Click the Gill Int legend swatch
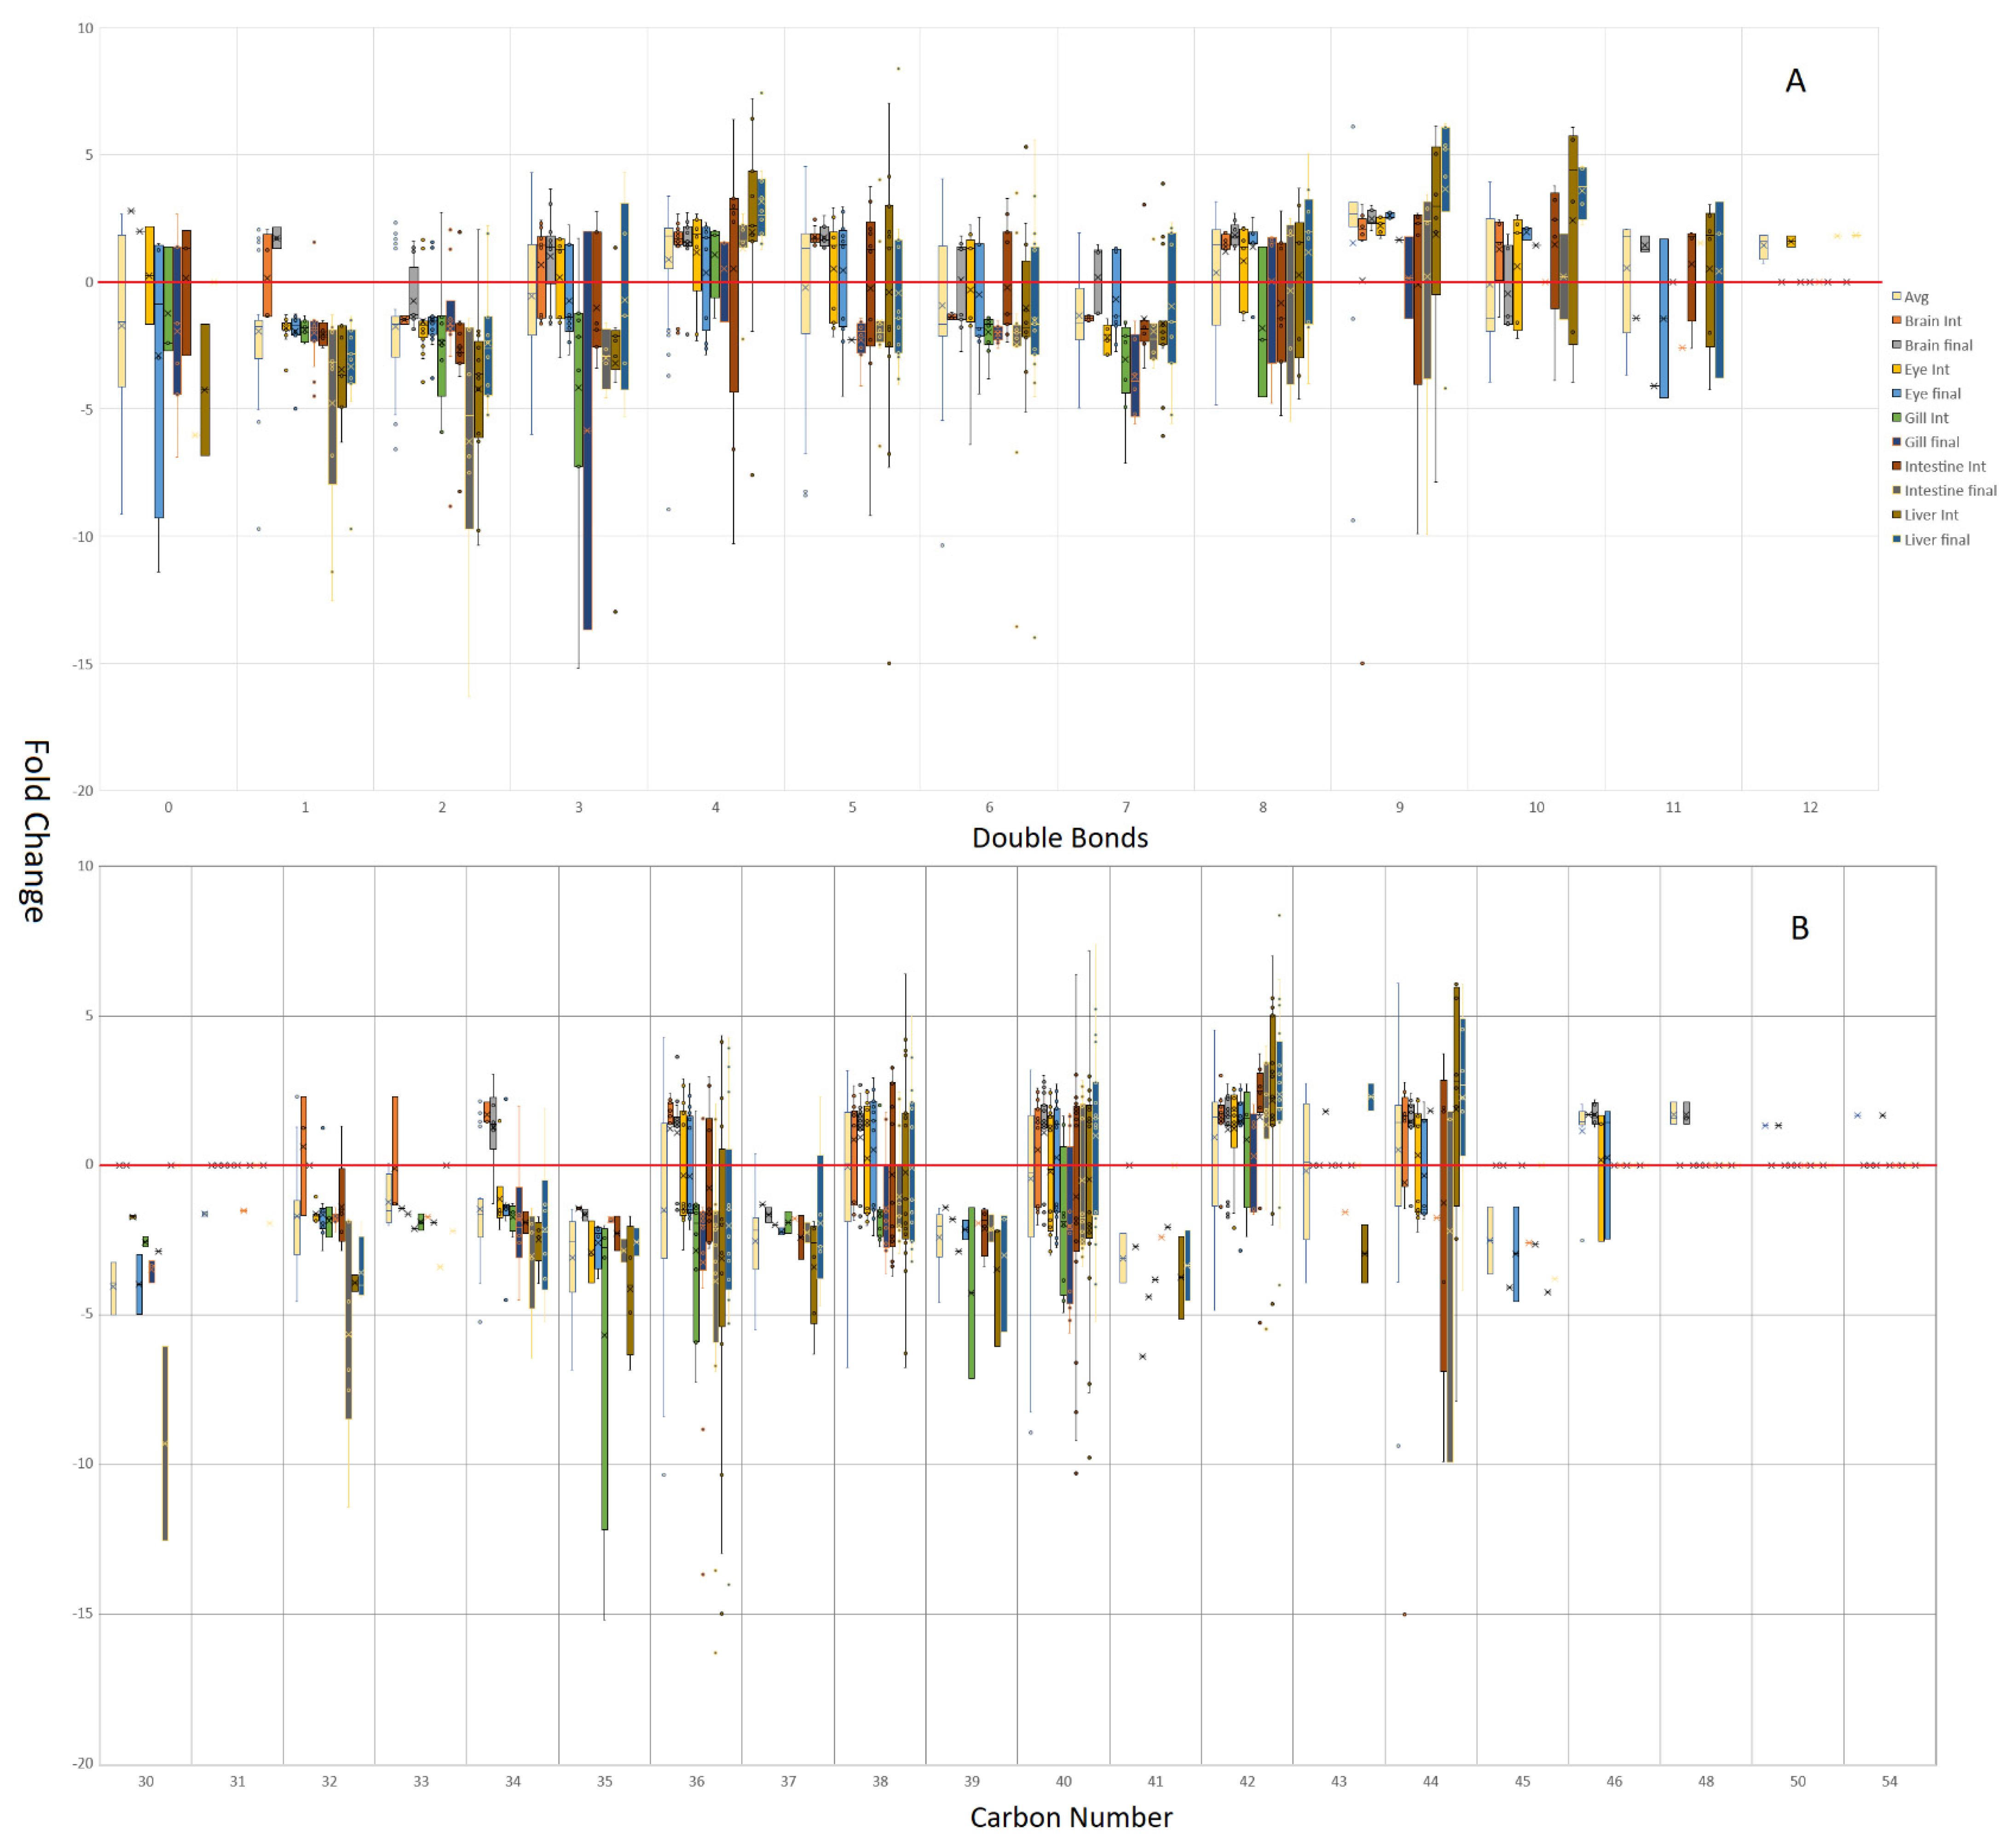Viewport: 2016px width, 1848px height. [x=1896, y=418]
